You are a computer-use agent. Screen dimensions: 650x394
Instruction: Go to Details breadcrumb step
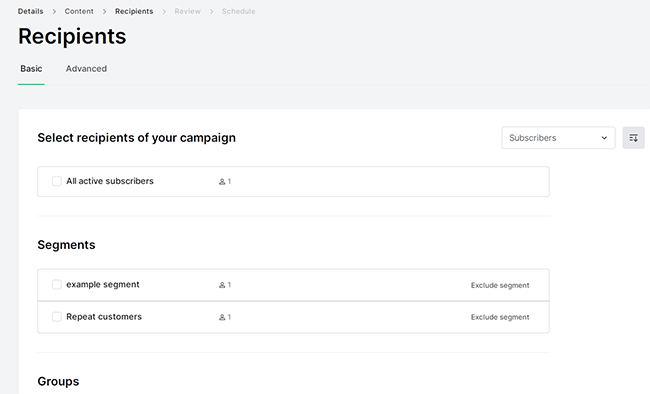coord(30,11)
